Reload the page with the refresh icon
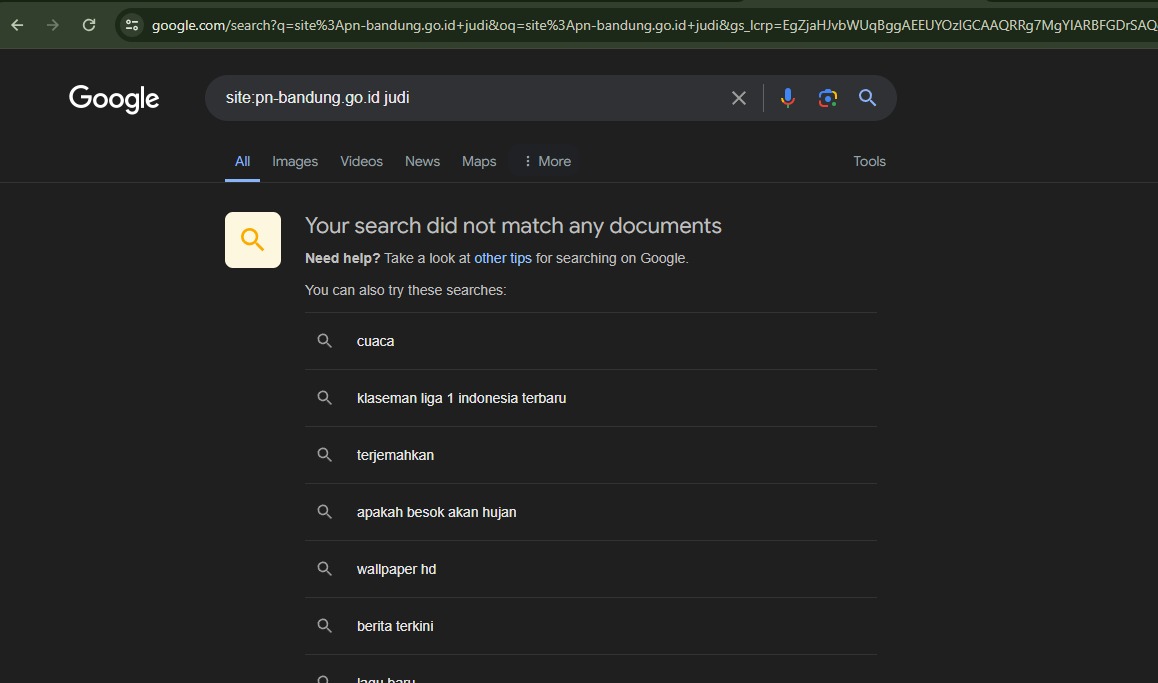Viewport: 1158px width, 683px height. click(89, 25)
